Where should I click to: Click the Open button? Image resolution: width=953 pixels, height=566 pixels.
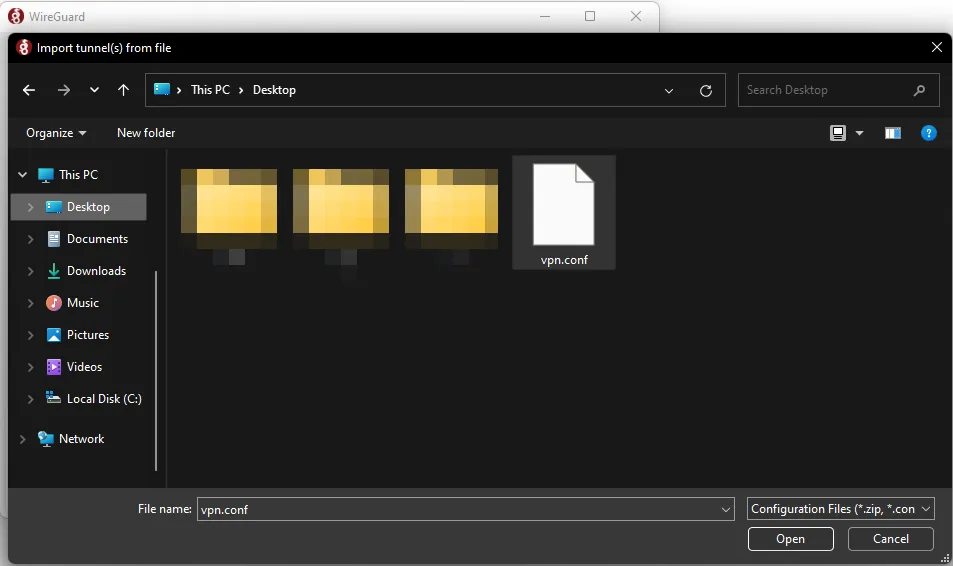pyautogui.click(x=790, y=539)
